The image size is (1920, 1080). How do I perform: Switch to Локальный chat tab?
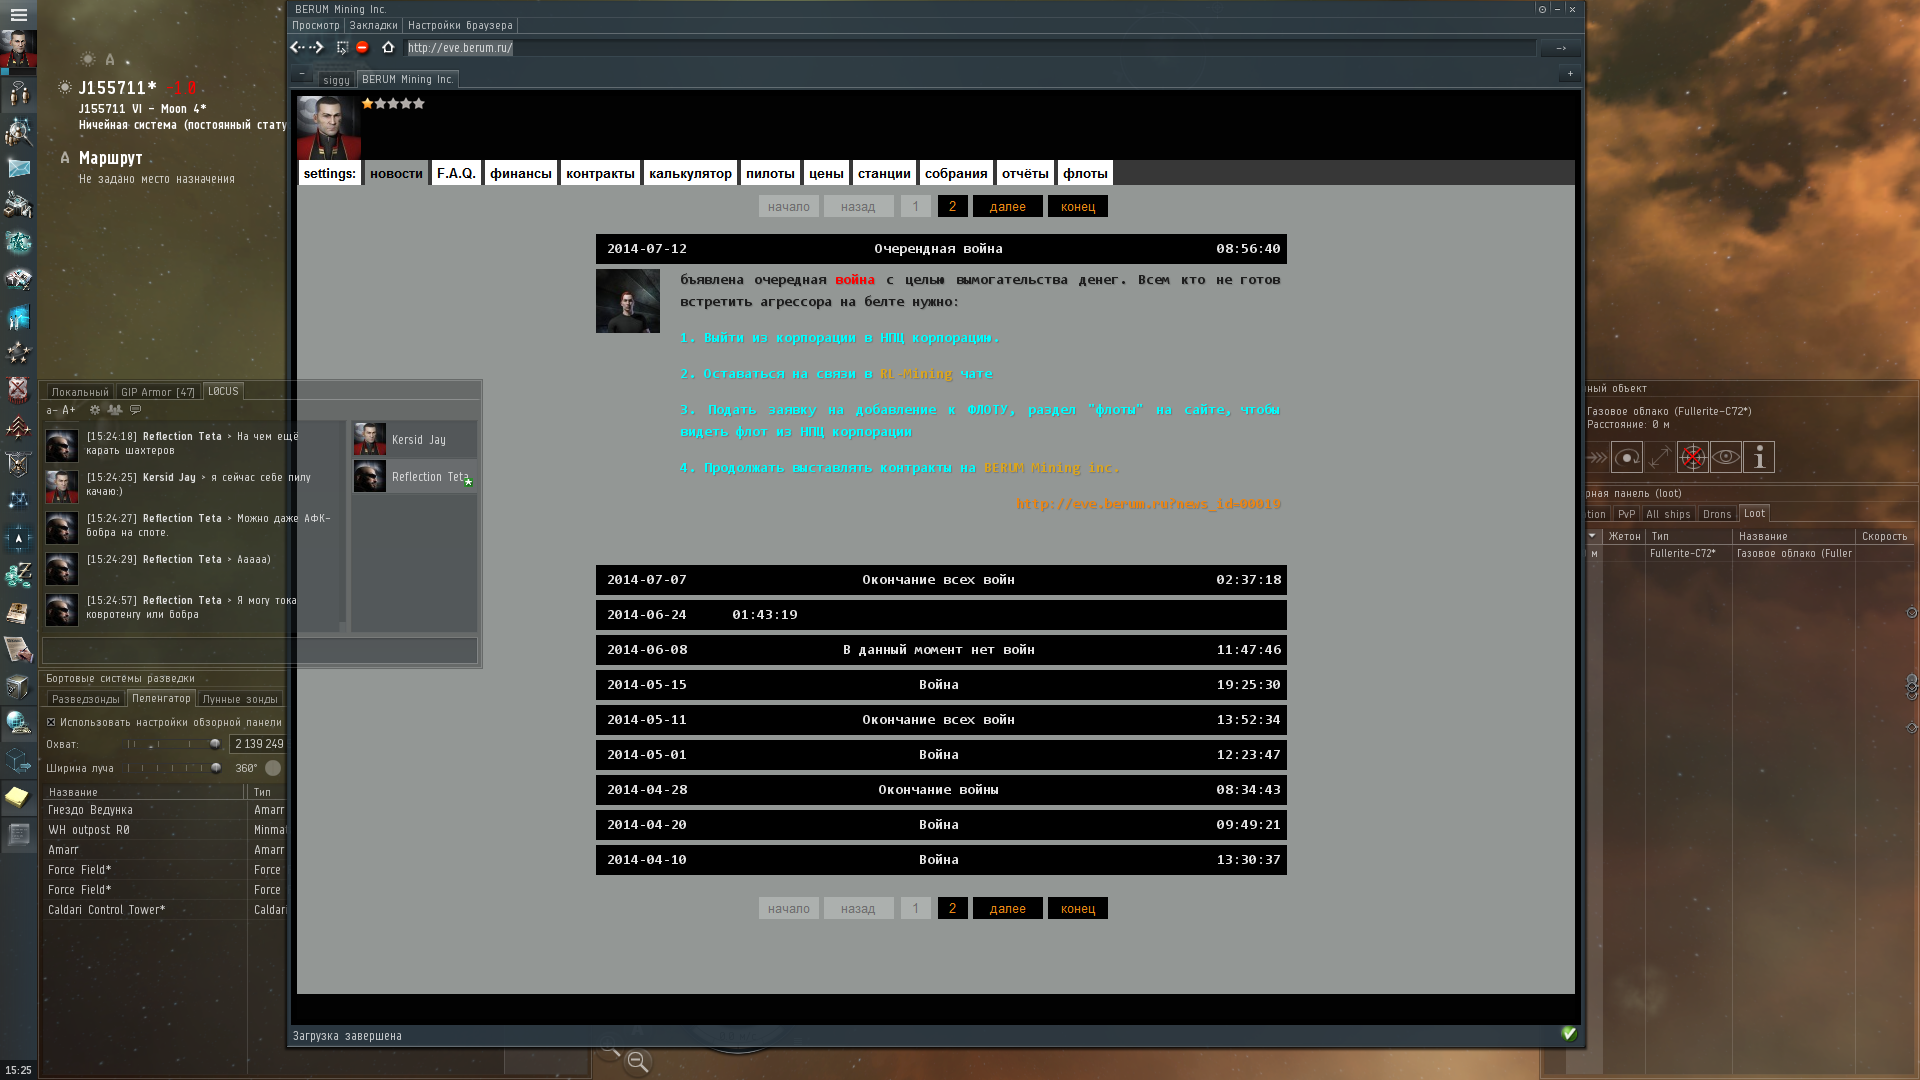click(80, 392)
